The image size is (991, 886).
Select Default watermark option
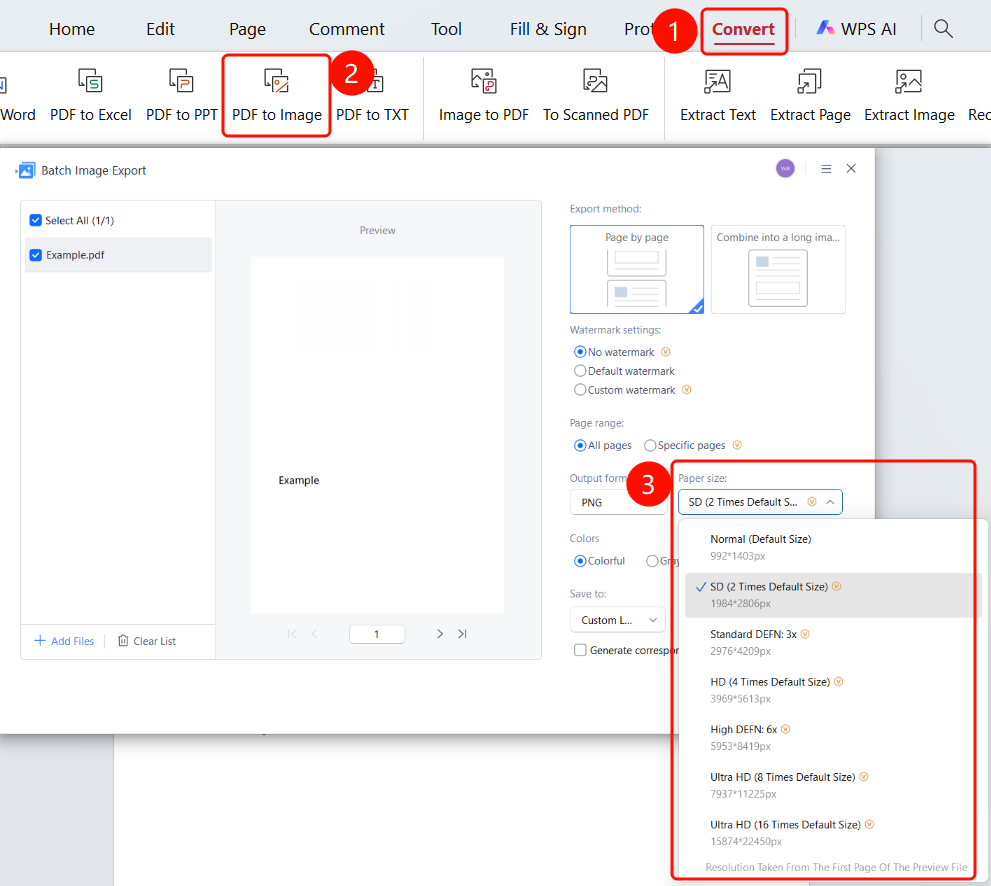click(x=580, y=371)
